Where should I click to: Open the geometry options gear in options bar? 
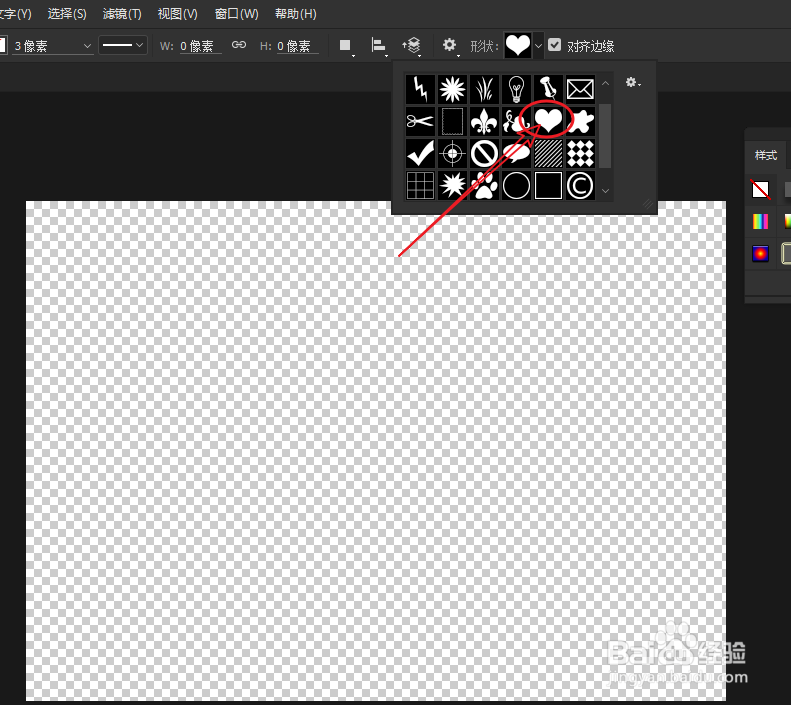pos(450,46)
